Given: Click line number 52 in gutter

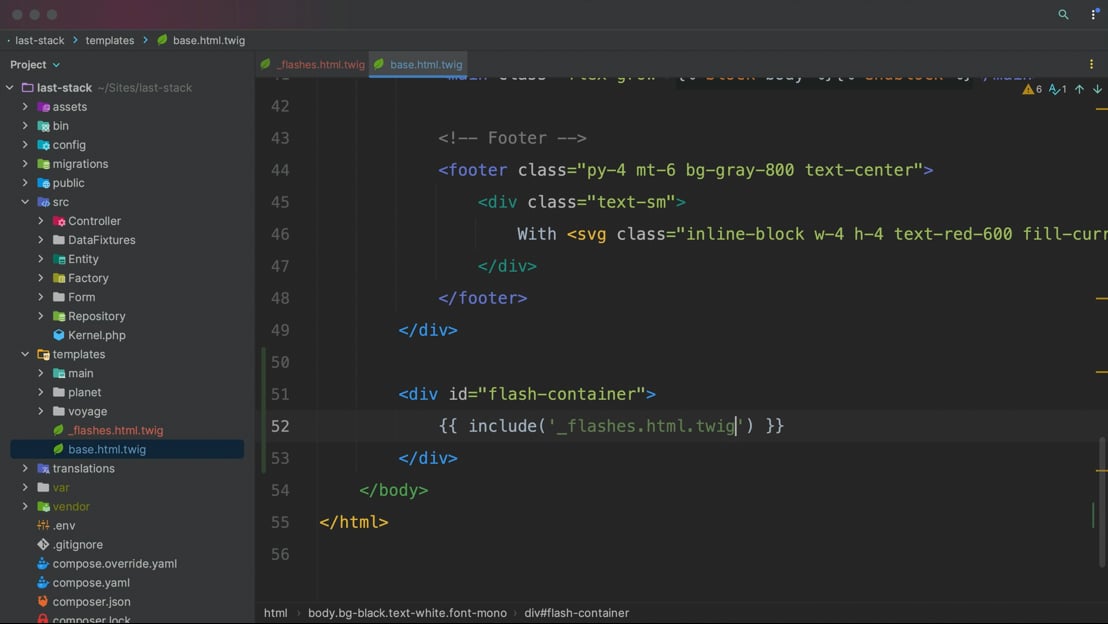Looking at the screenshot, I should pos(280,426).
